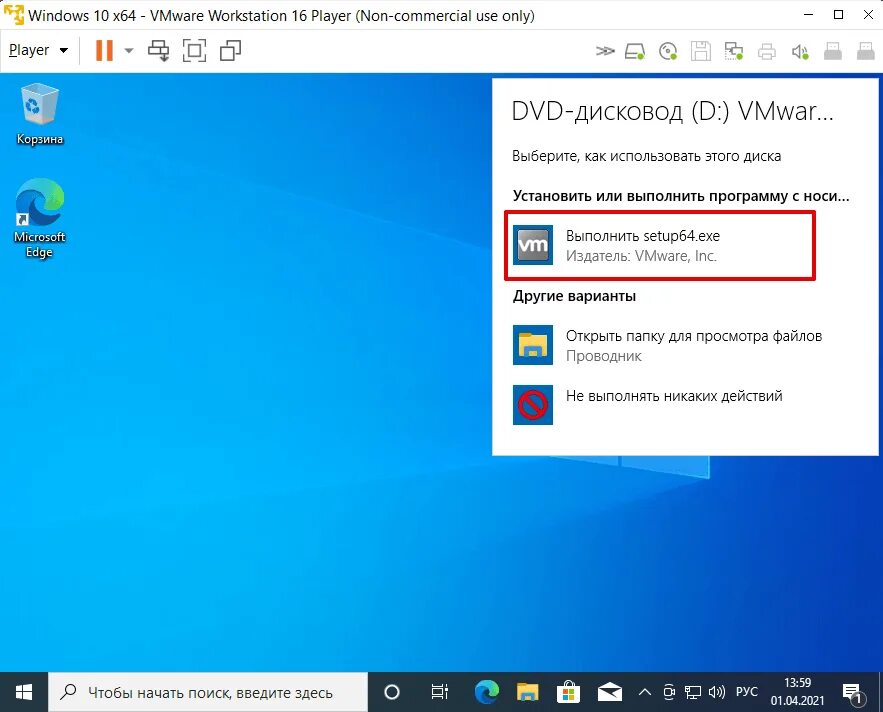Click the printer device icon
This screenshot has height=712, width=883.
click(x=766, y=51)
